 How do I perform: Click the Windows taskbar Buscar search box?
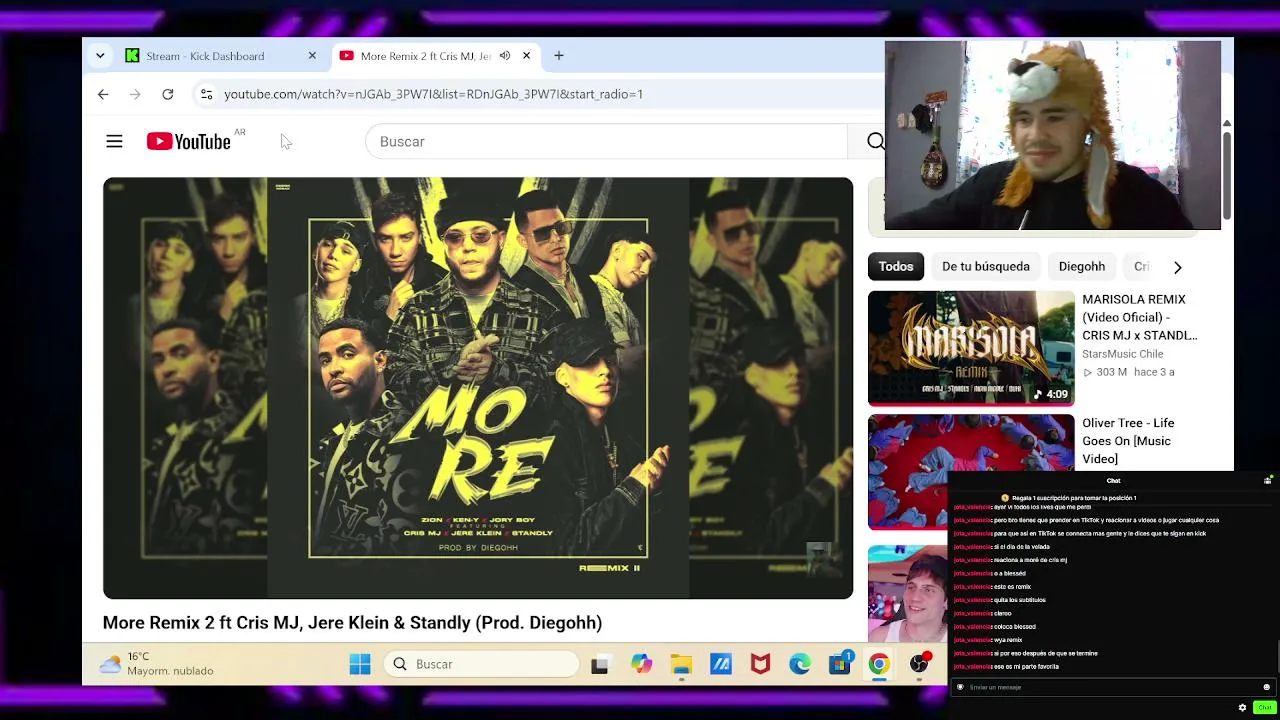coord(482,664)
